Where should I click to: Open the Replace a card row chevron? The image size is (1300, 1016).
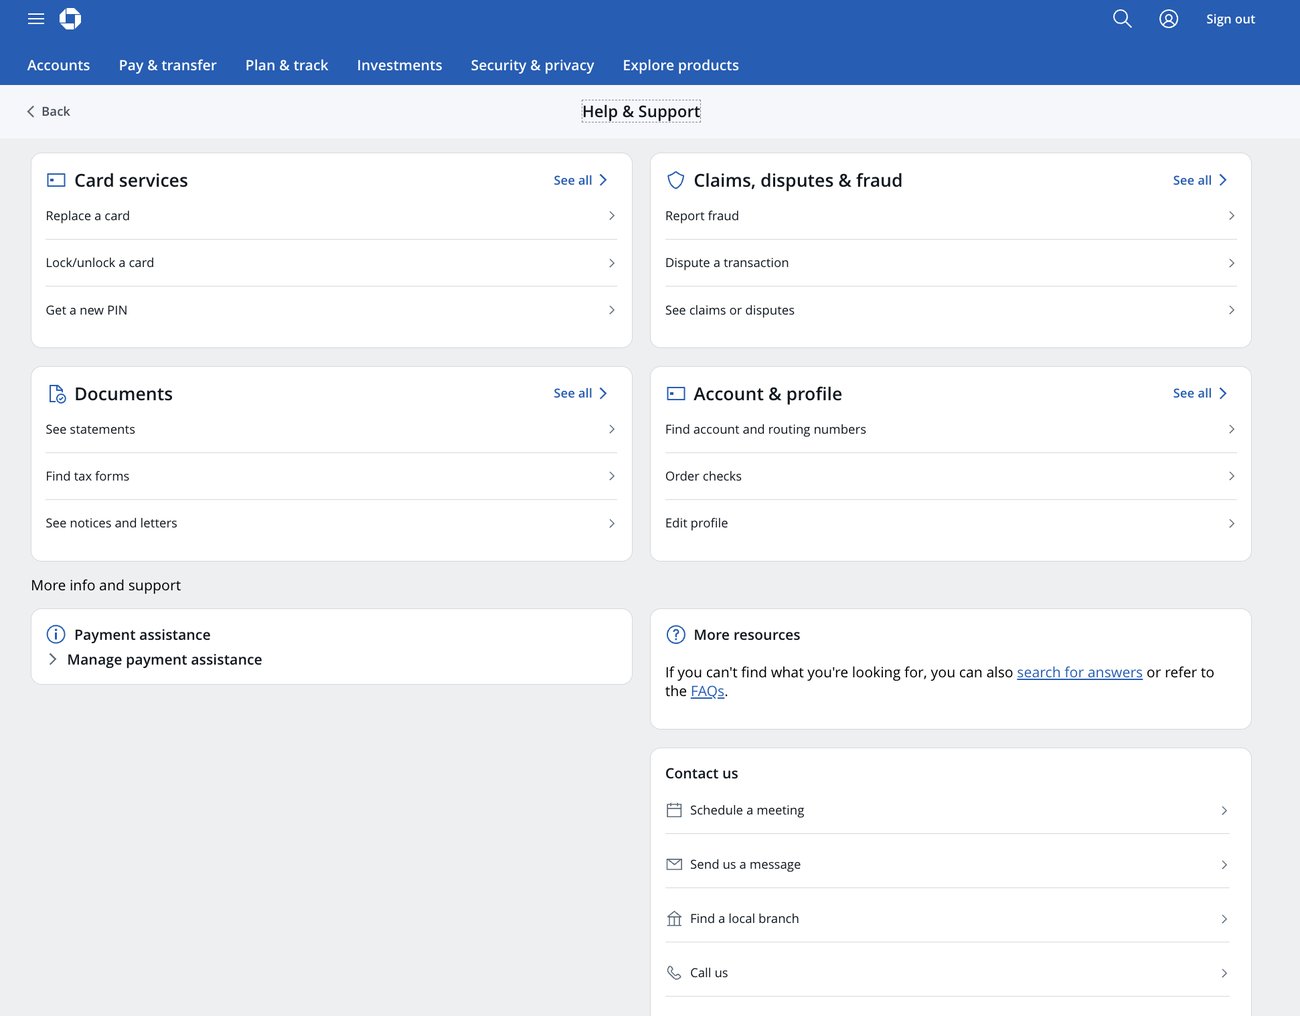coord(612,216)
